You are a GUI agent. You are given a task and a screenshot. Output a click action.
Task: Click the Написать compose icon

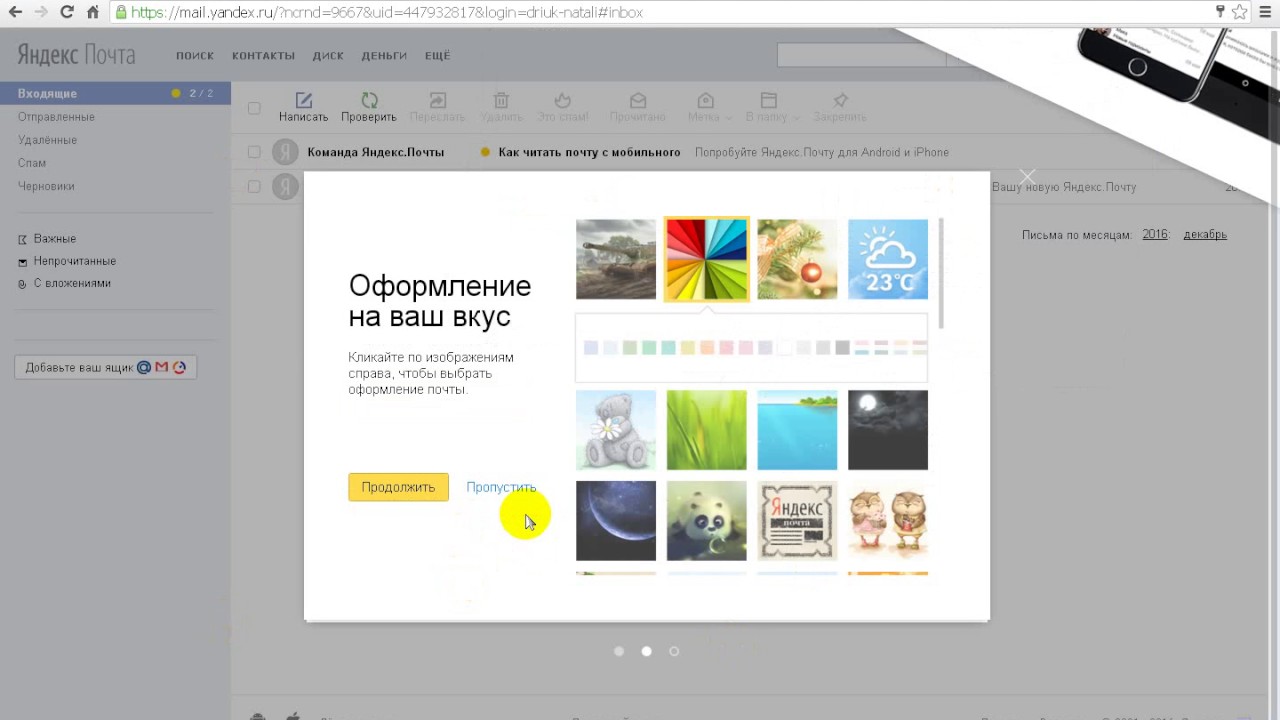[304, 100]
